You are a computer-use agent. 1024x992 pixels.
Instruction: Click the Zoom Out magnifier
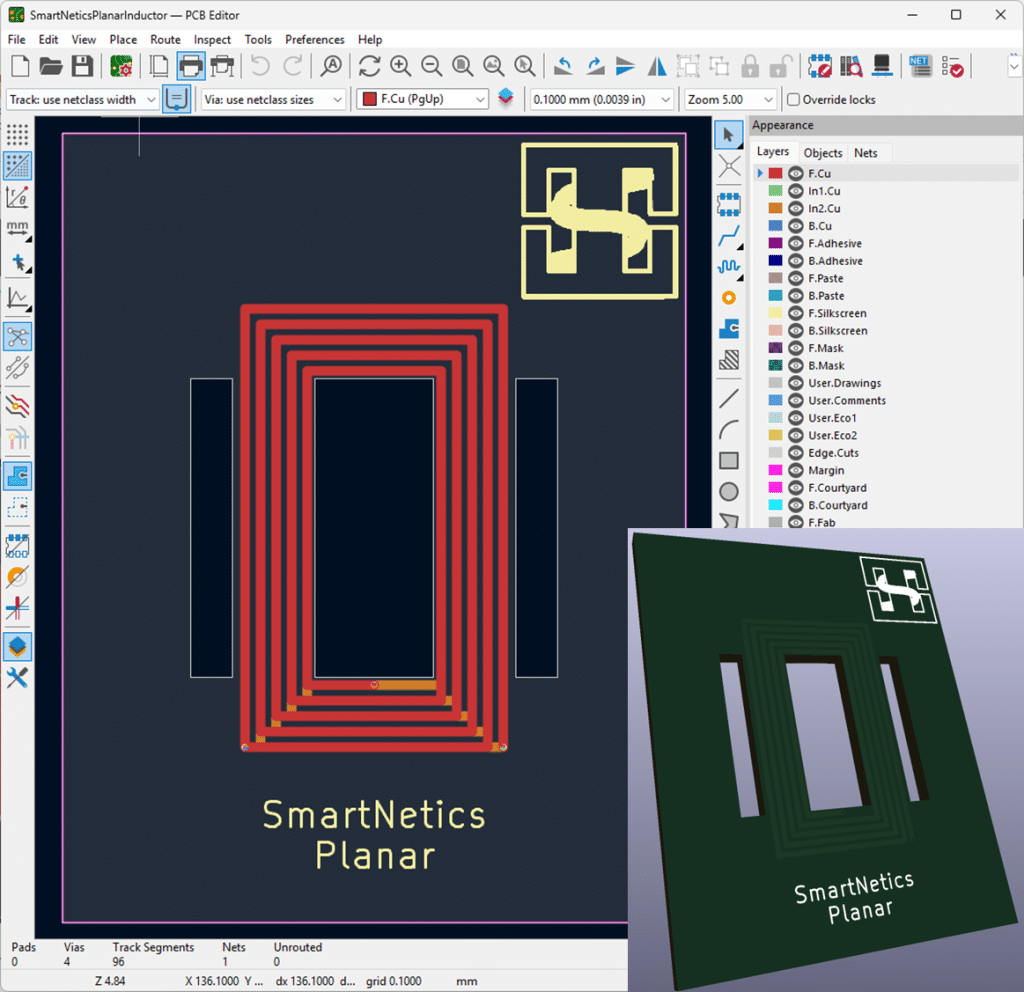point(432,66)
